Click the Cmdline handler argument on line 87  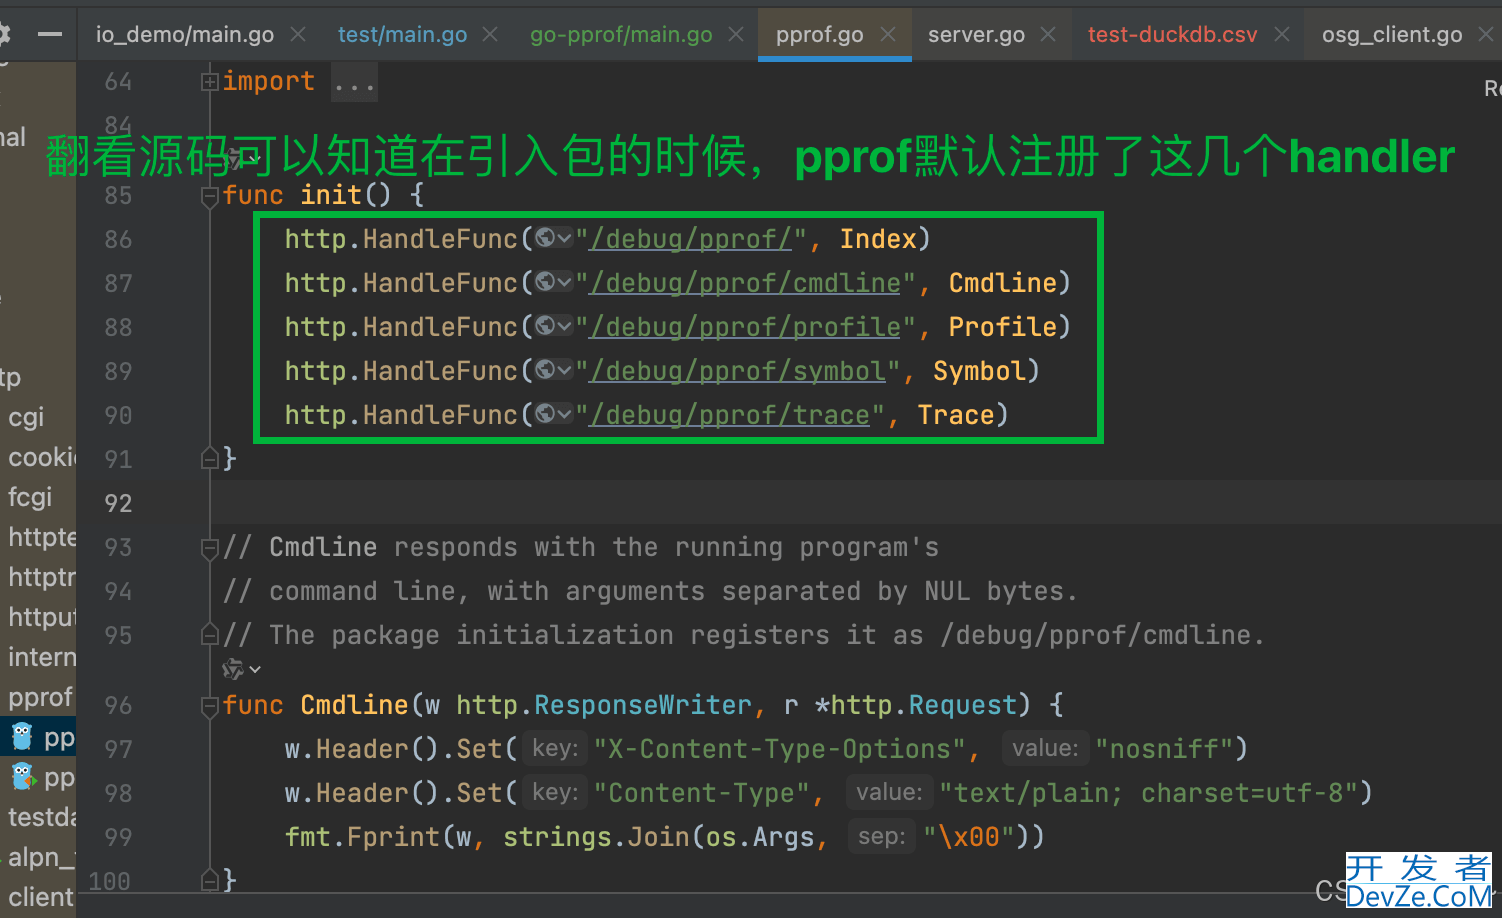point(1003,283)
